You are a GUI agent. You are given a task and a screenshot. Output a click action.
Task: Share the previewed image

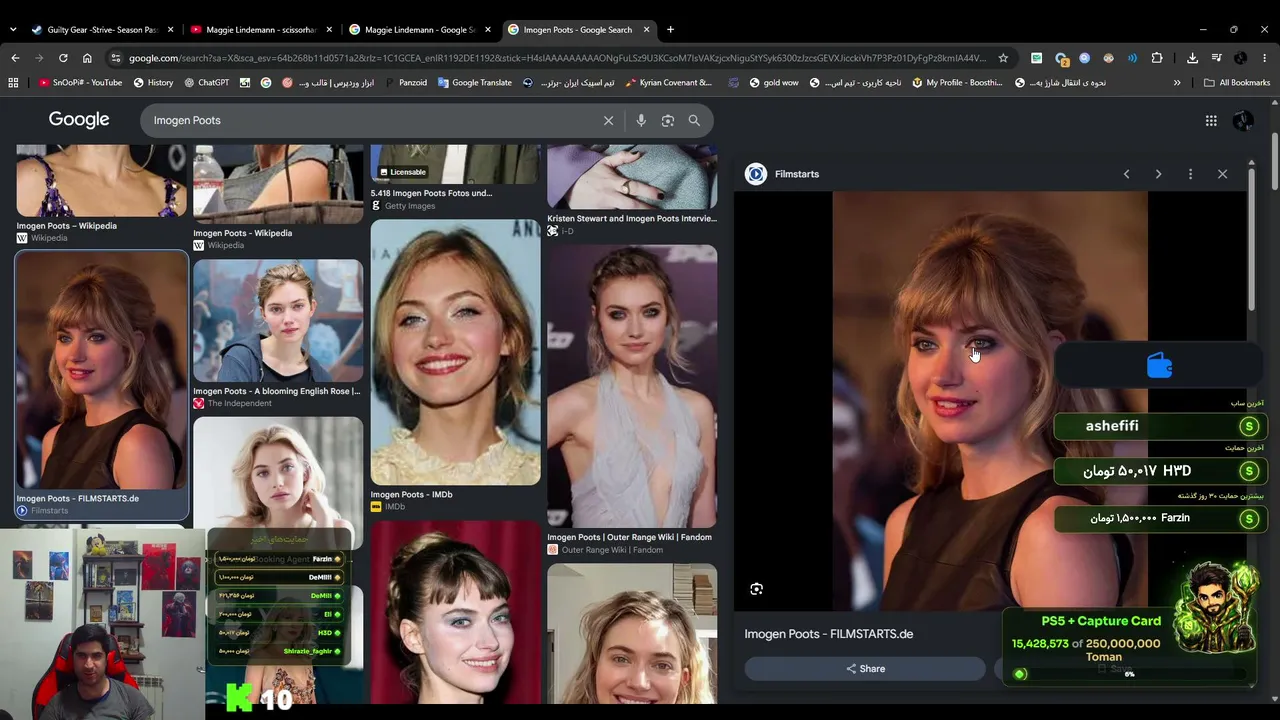tap(865, 669)
